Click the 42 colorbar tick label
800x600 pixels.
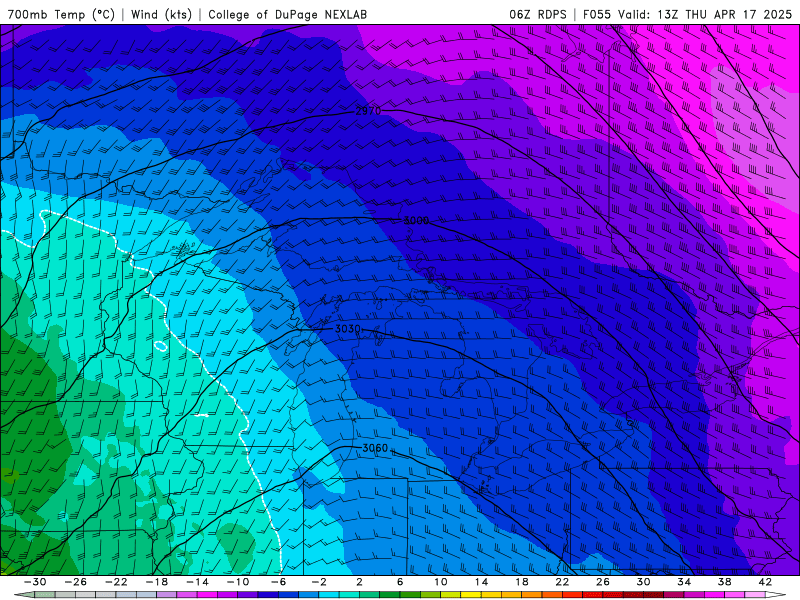[765, 582]
